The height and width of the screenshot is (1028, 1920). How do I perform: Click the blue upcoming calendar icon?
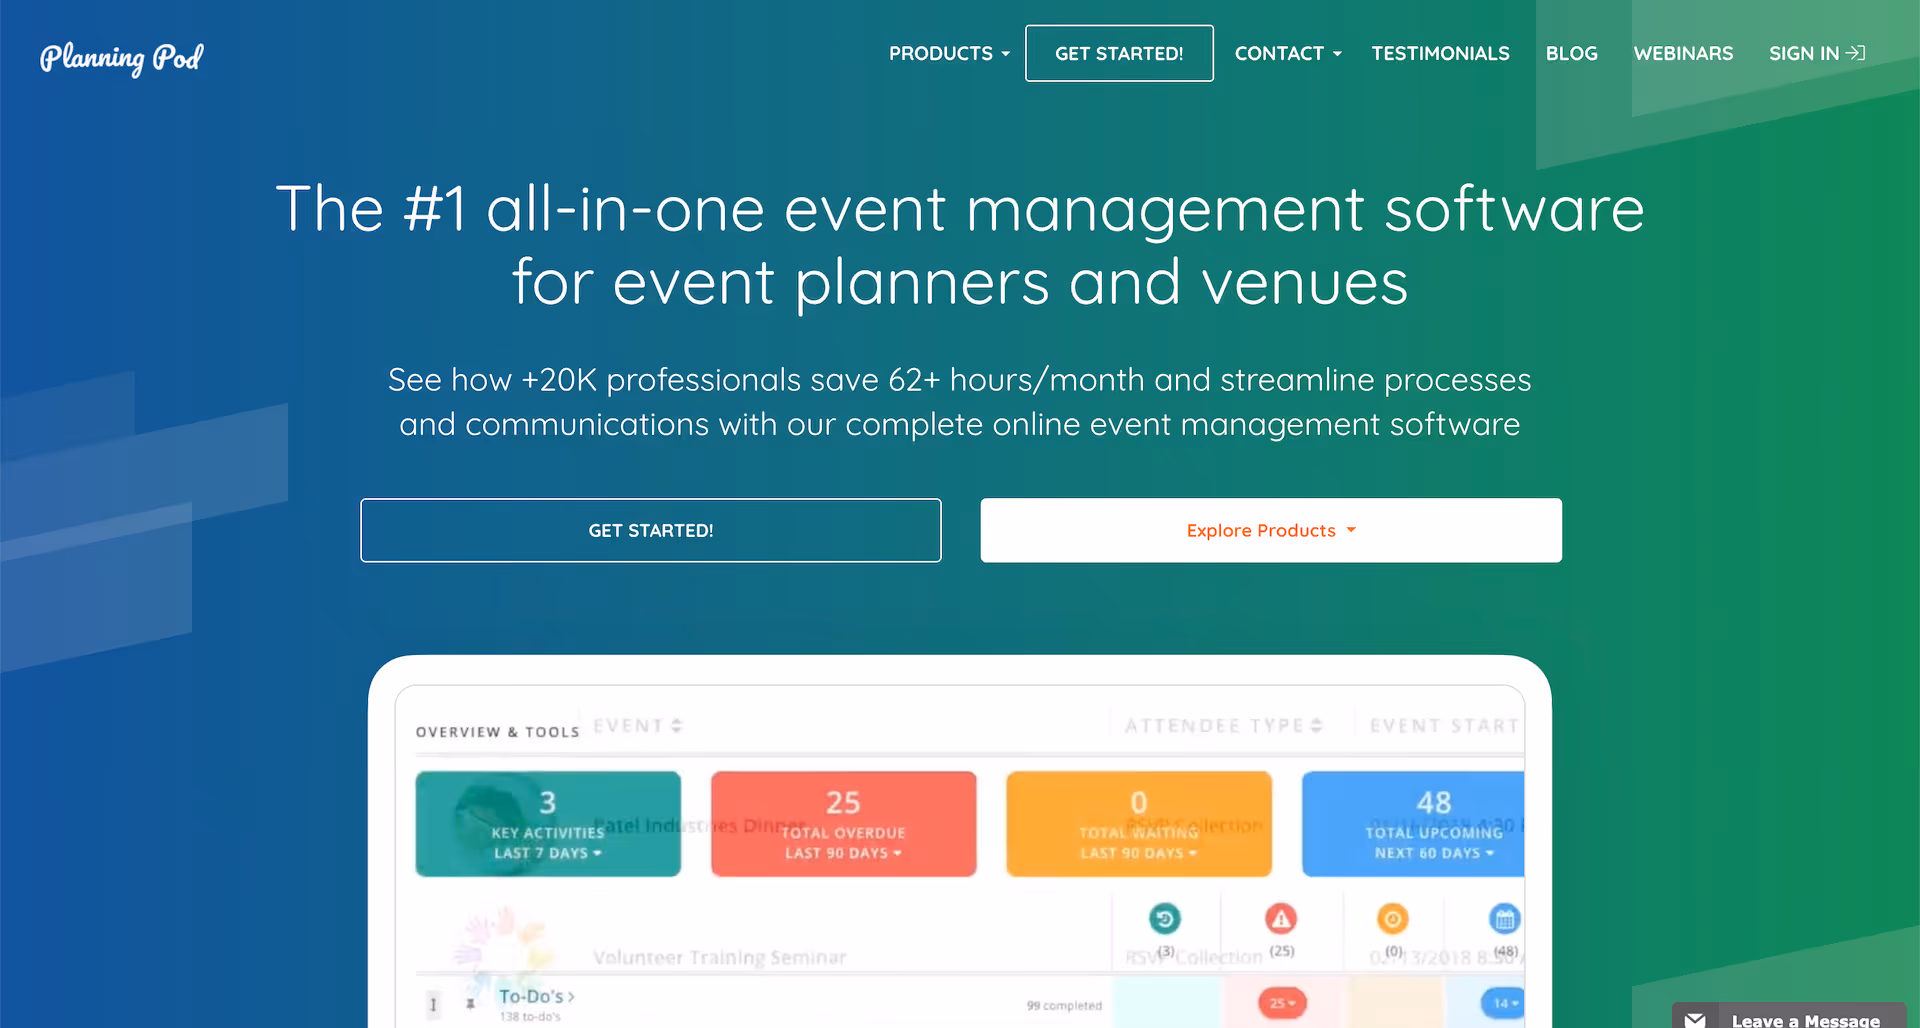coord(1504,918)
